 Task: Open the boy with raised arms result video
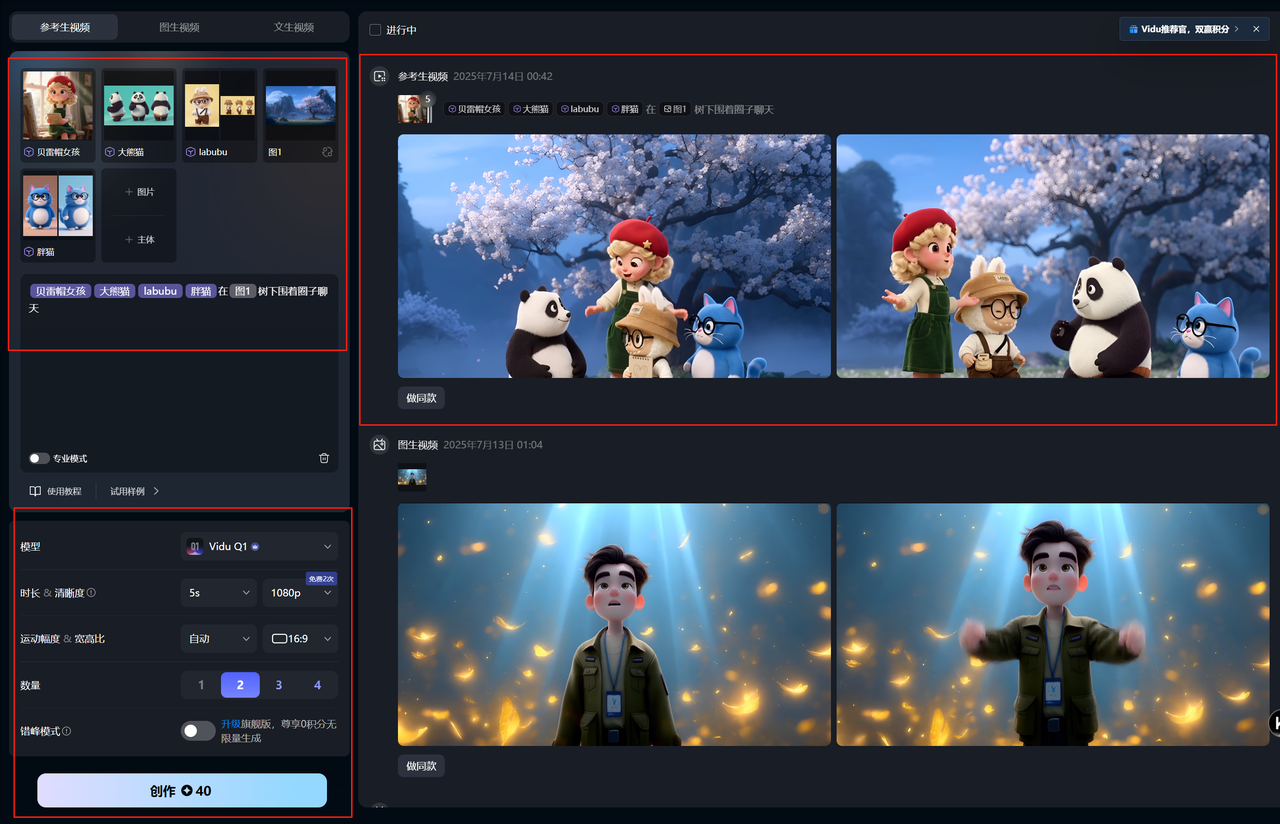tap(1052, 624)
